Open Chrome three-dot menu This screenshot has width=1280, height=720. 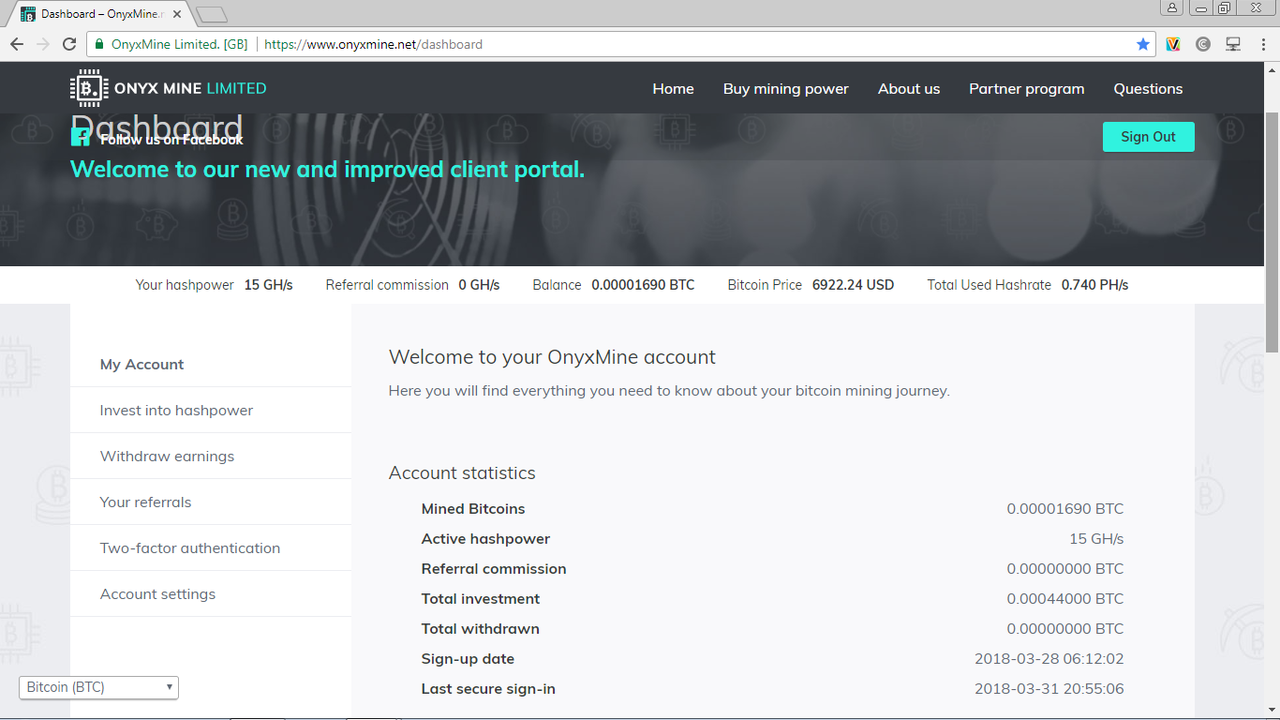[1263, 44]
